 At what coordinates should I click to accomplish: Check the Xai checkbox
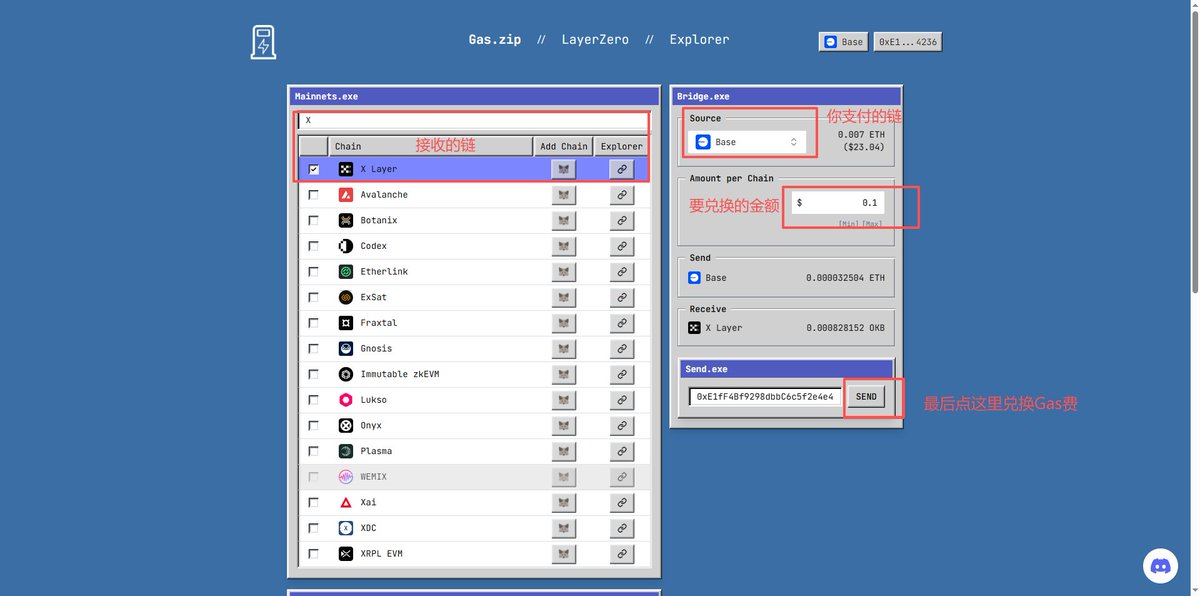[314, 502]
